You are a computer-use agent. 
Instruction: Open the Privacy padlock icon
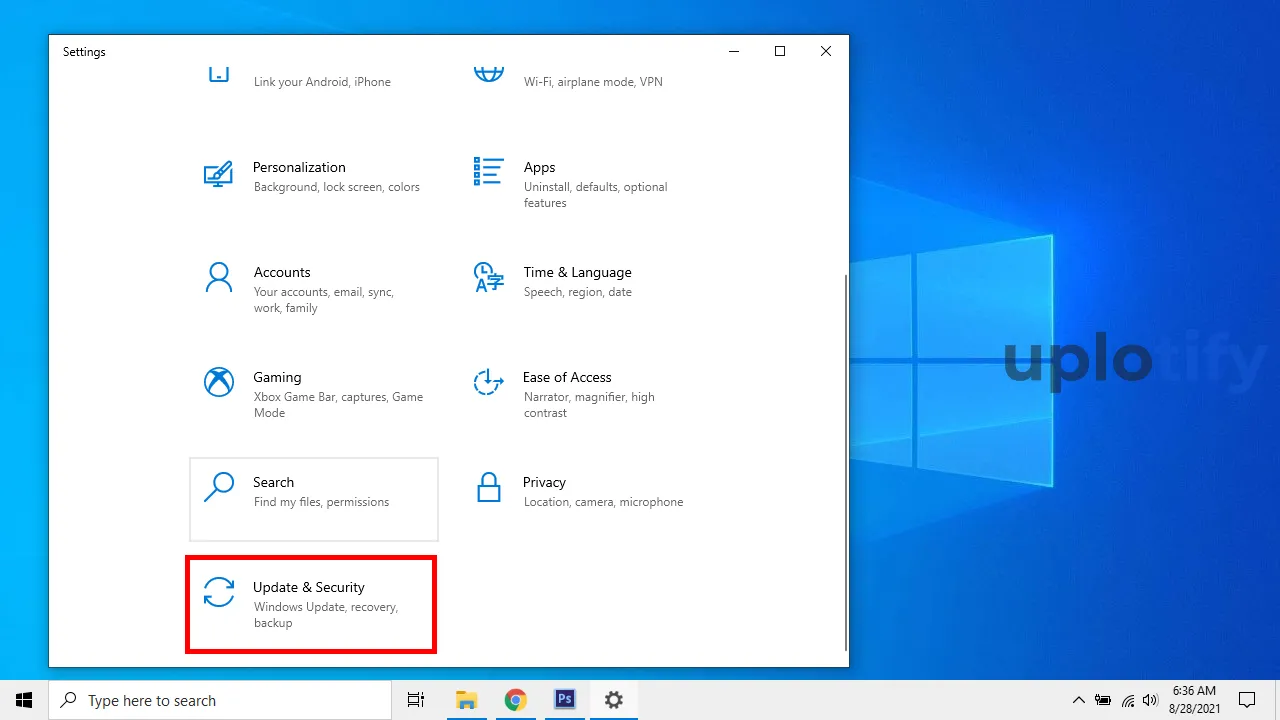pos(488,487)
